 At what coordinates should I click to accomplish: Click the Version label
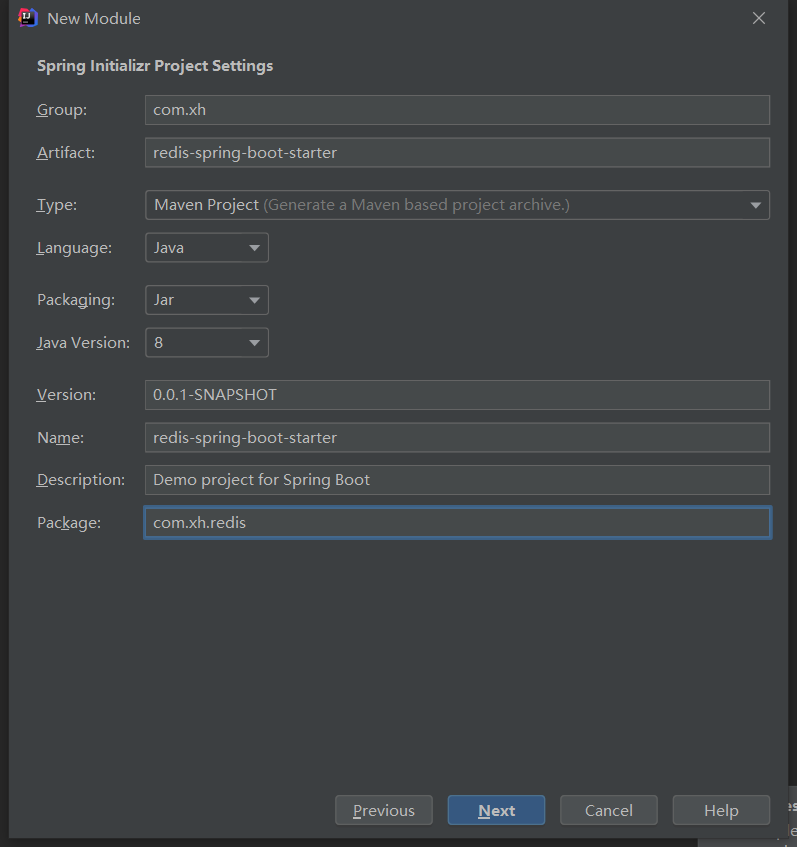[66, 395]
